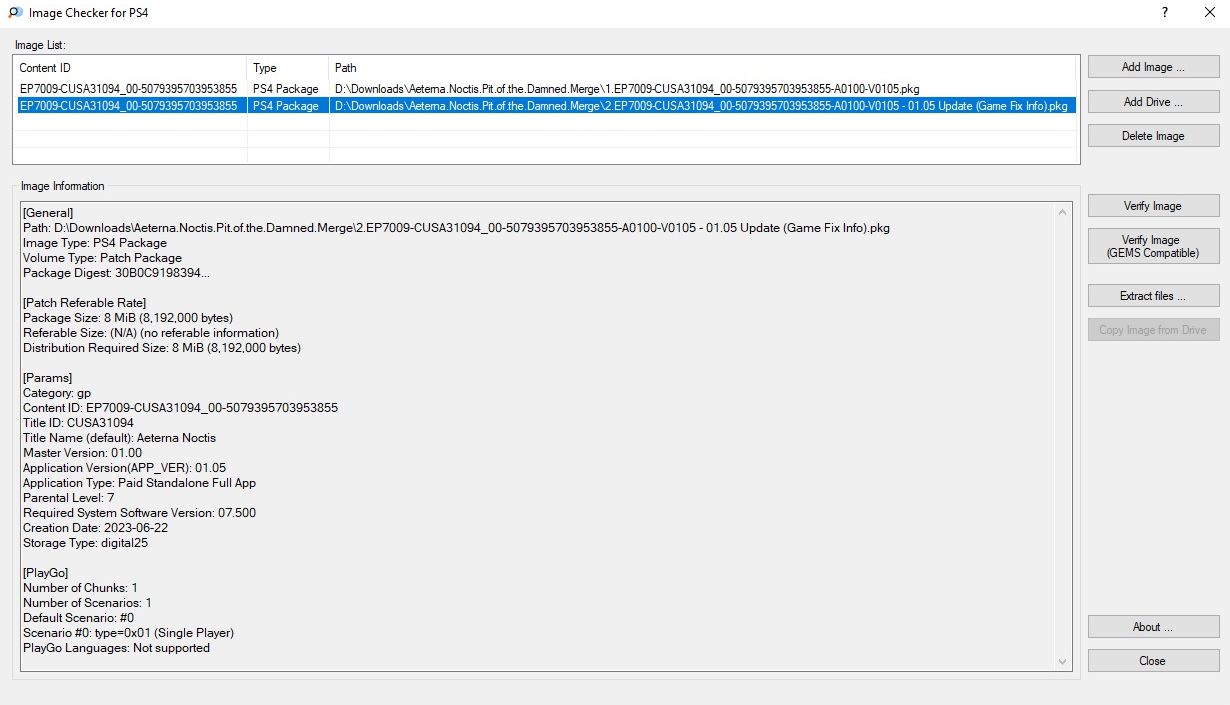Start verification with Verify Image button

pyautogui.click(x=1153, y=206)
